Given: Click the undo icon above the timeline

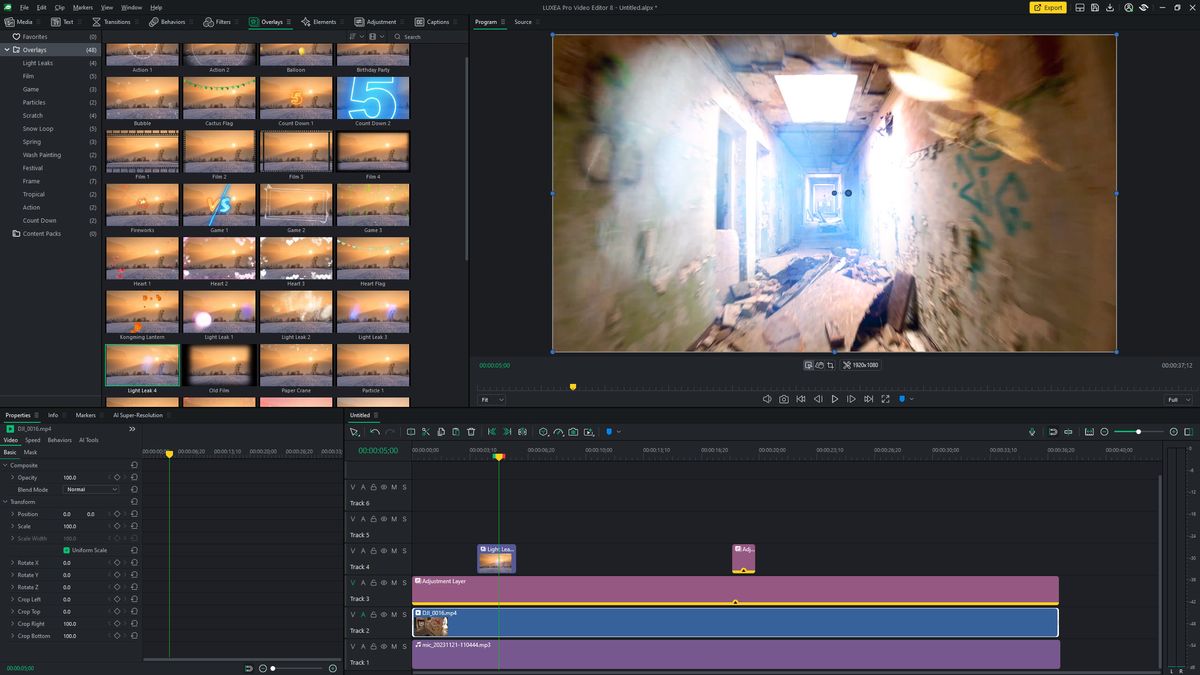Looking at the screenshot, I should point(375,432).
